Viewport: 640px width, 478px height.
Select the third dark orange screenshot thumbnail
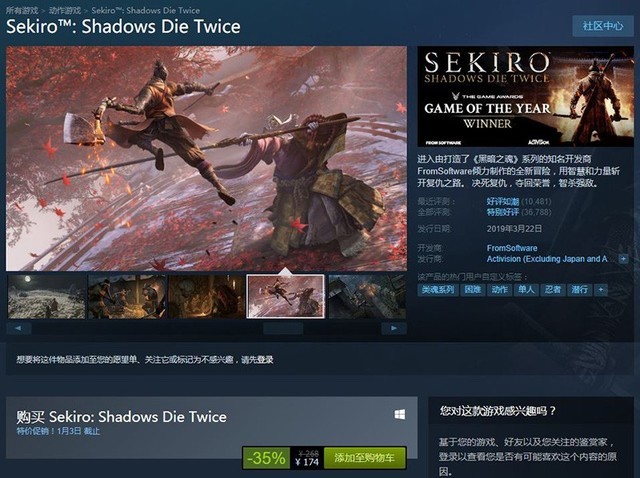207,297
